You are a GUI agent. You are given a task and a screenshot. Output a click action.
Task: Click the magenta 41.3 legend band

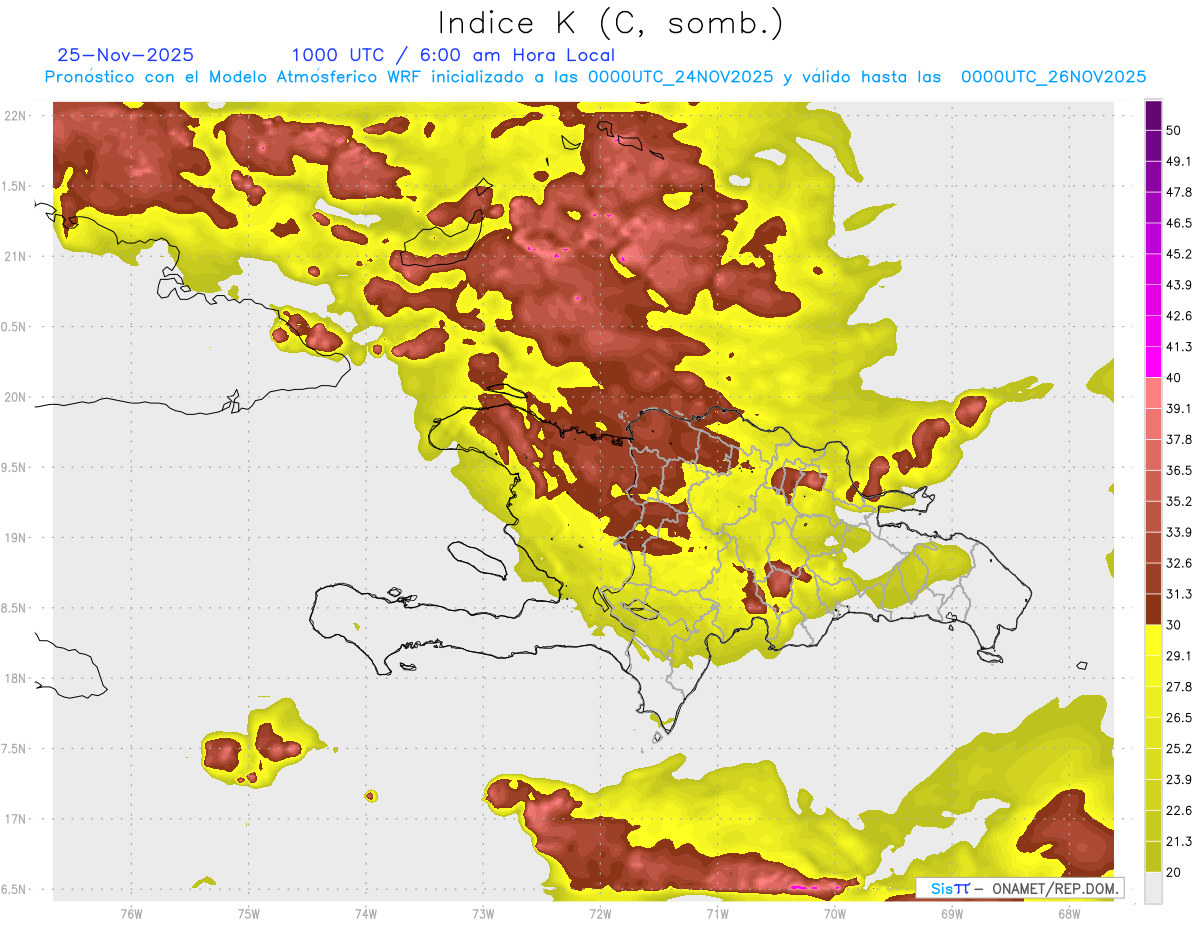coord(1153,362)
